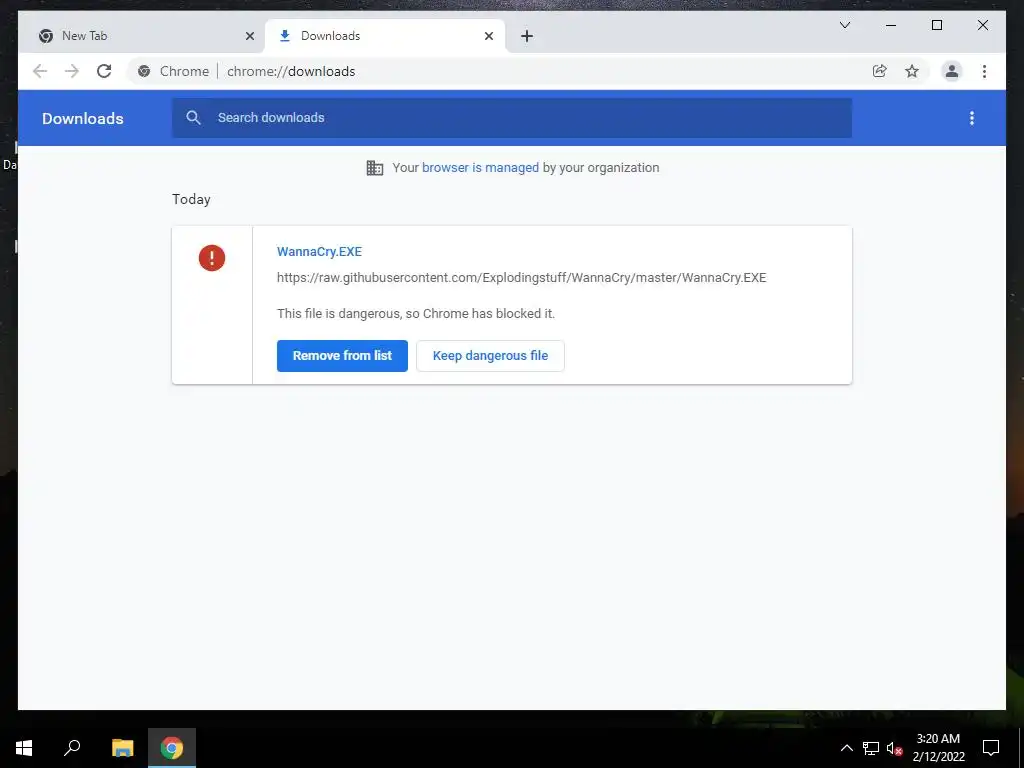1024x768 pixels.
Task: Click the managed organization building icon
Action: point(375,168)
